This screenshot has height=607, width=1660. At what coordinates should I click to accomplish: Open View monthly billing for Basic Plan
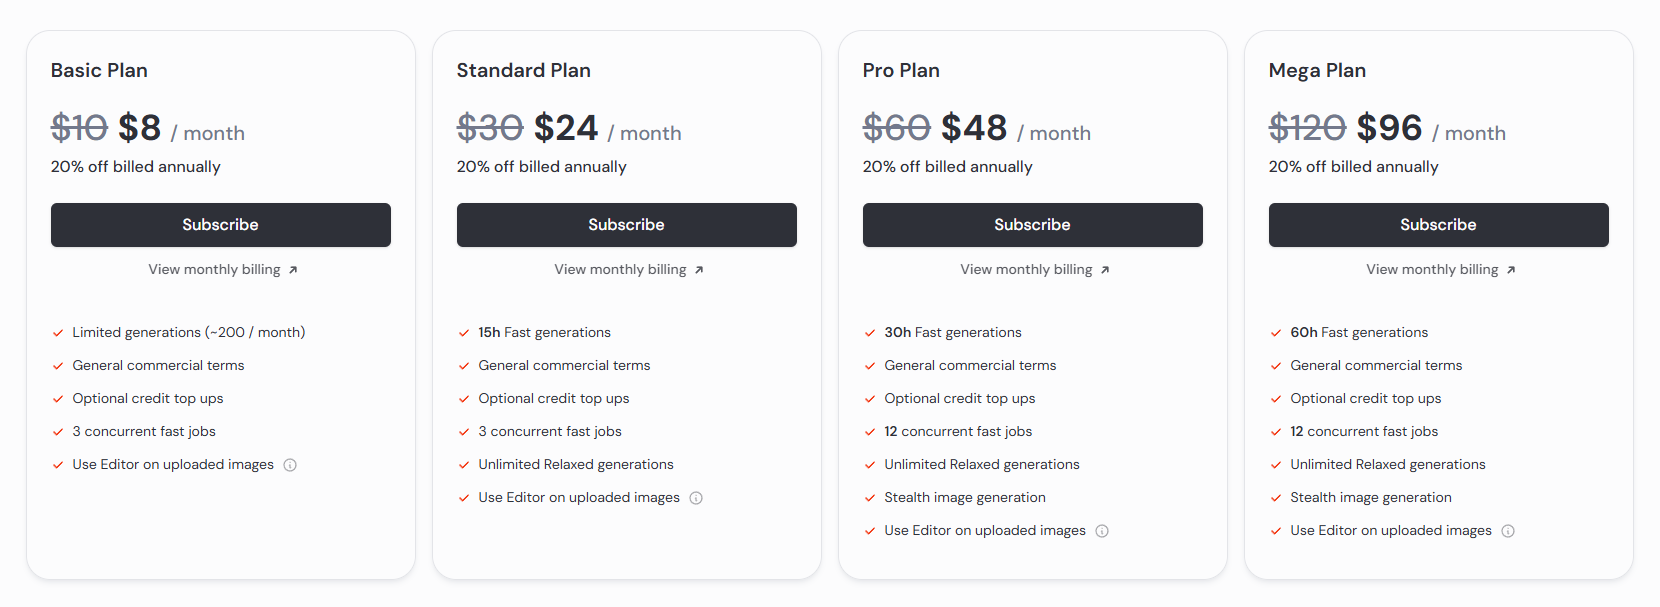(x=214, y=270)
